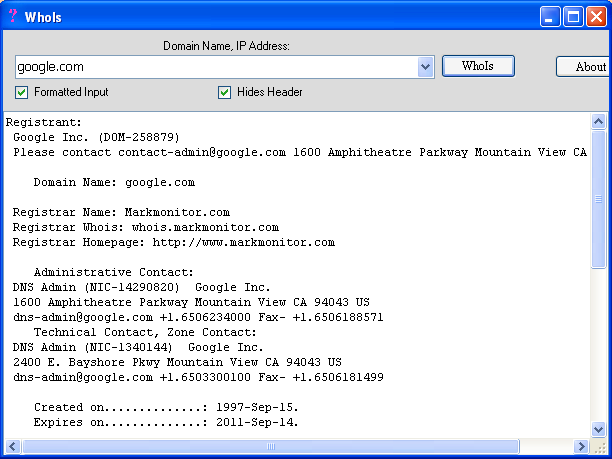Click the line with Fax +1.6506181499
Viewport: 612px width, 459px height.
[198, 377]
